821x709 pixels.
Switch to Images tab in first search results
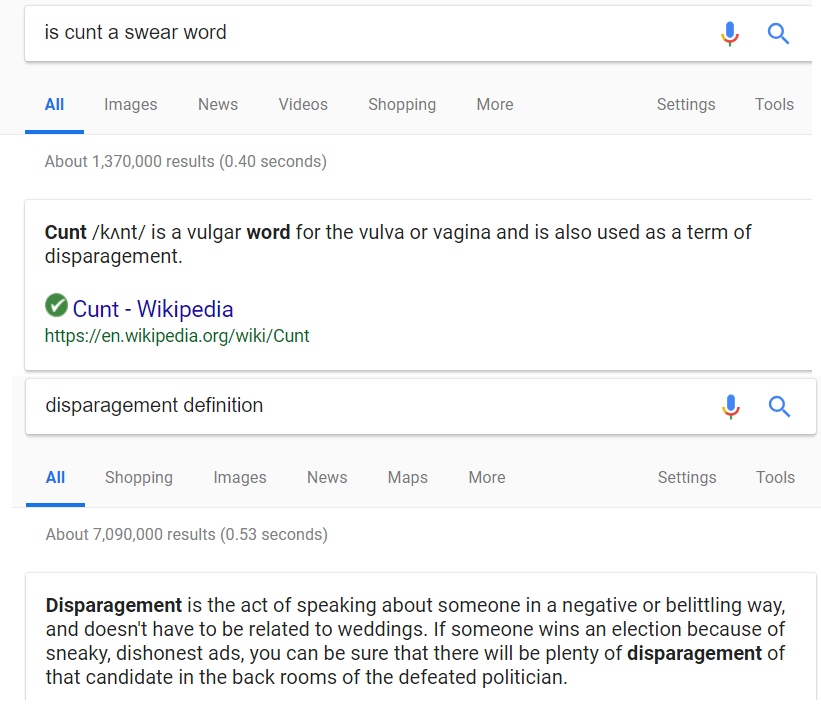click(x=130, y=104)
